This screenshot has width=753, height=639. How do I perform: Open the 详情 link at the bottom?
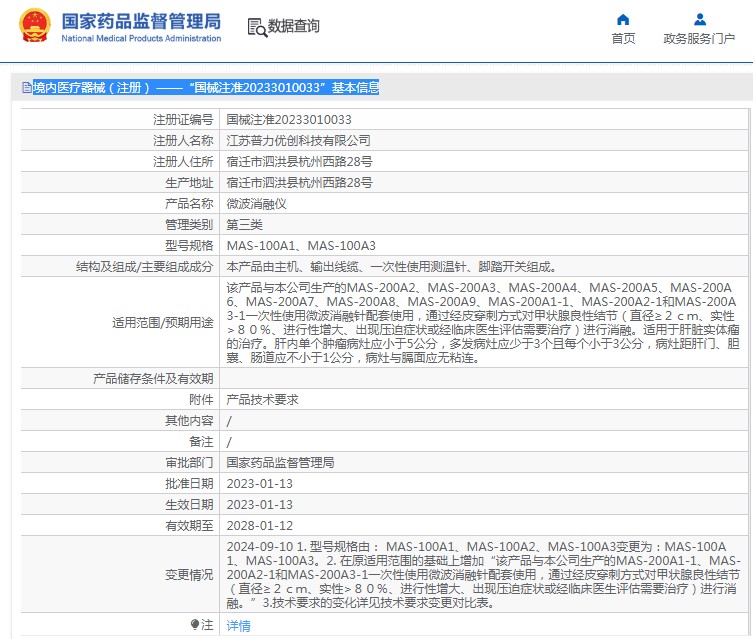pyautogui.click(x=238, y=626)
